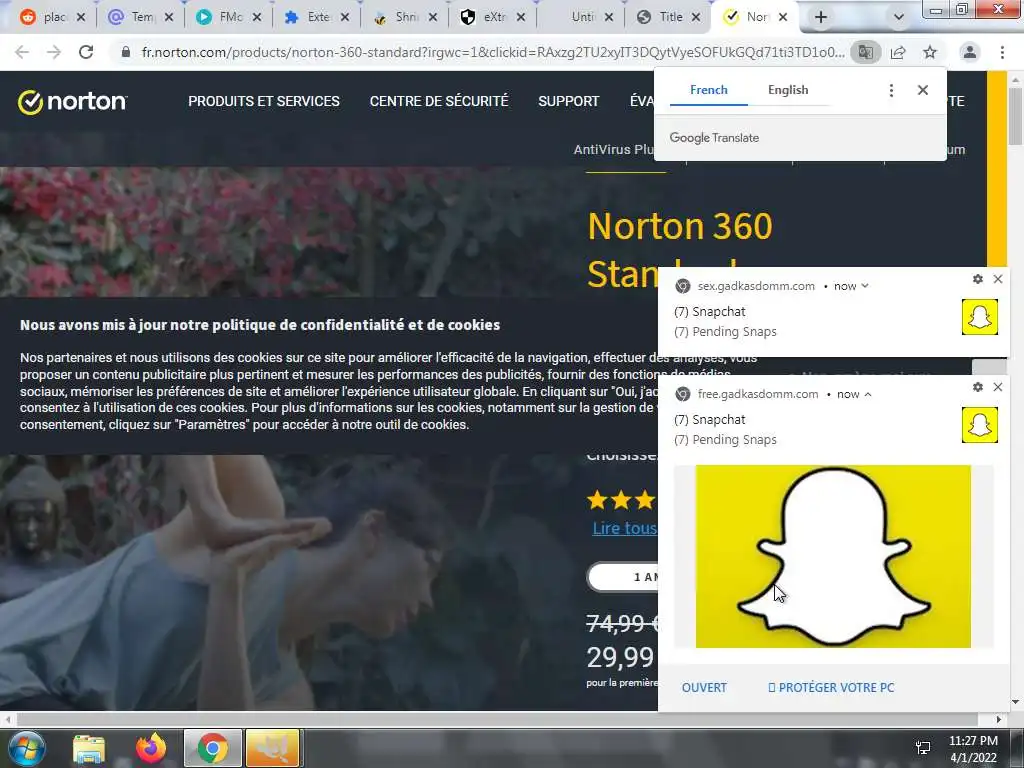Dismiss the free.gadkasdomm.com notification
Screen dimensions: 1024x768
click(x=998, y=387)
